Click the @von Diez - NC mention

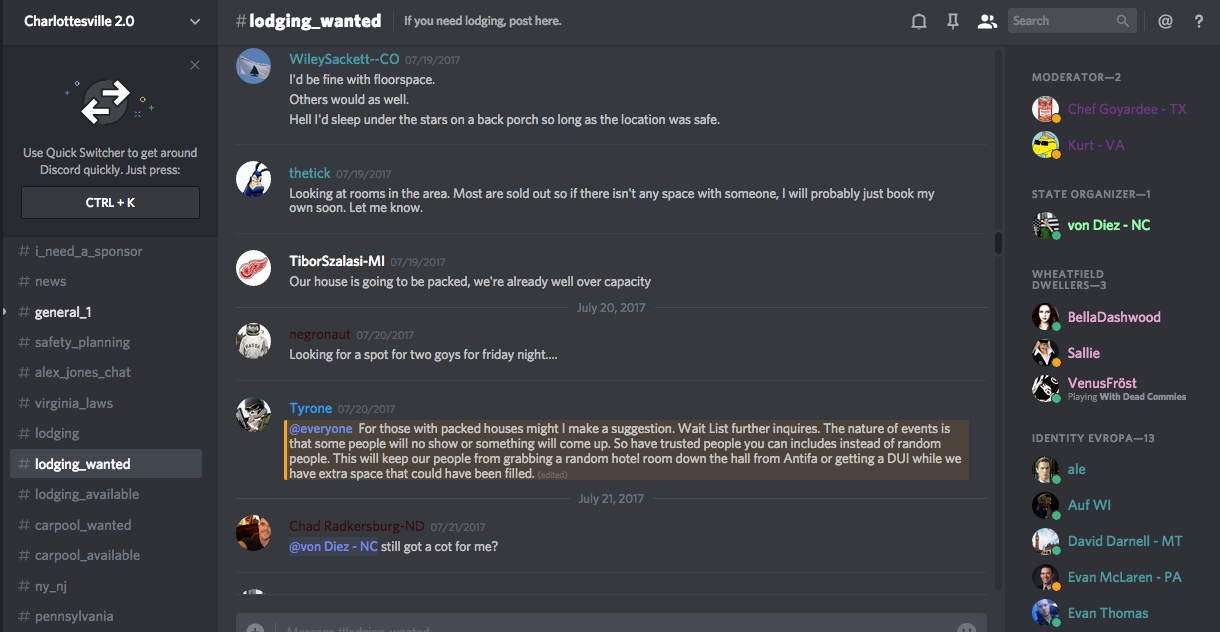[x=334, y=546]
